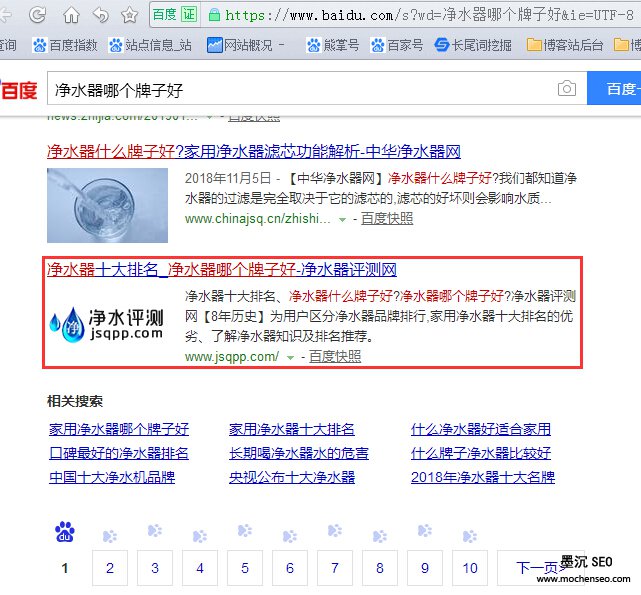
Task: Click 下一页 next page button
Action: coord(541,568)
